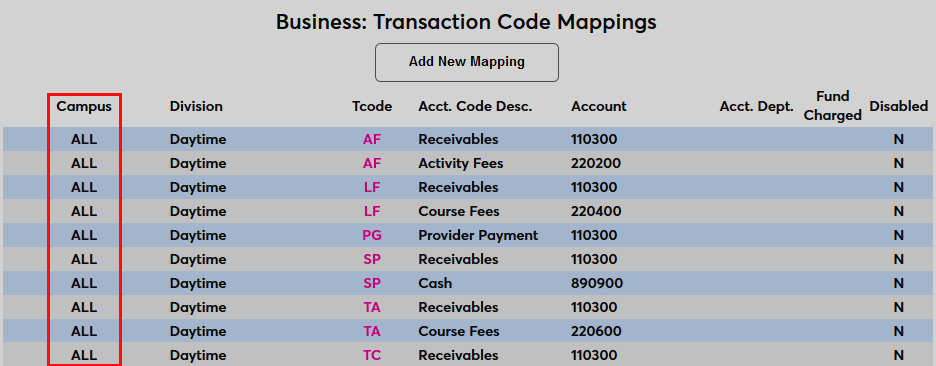Click account 110300 in the SP Receivables row
The image size is (936, 366).
594,259
